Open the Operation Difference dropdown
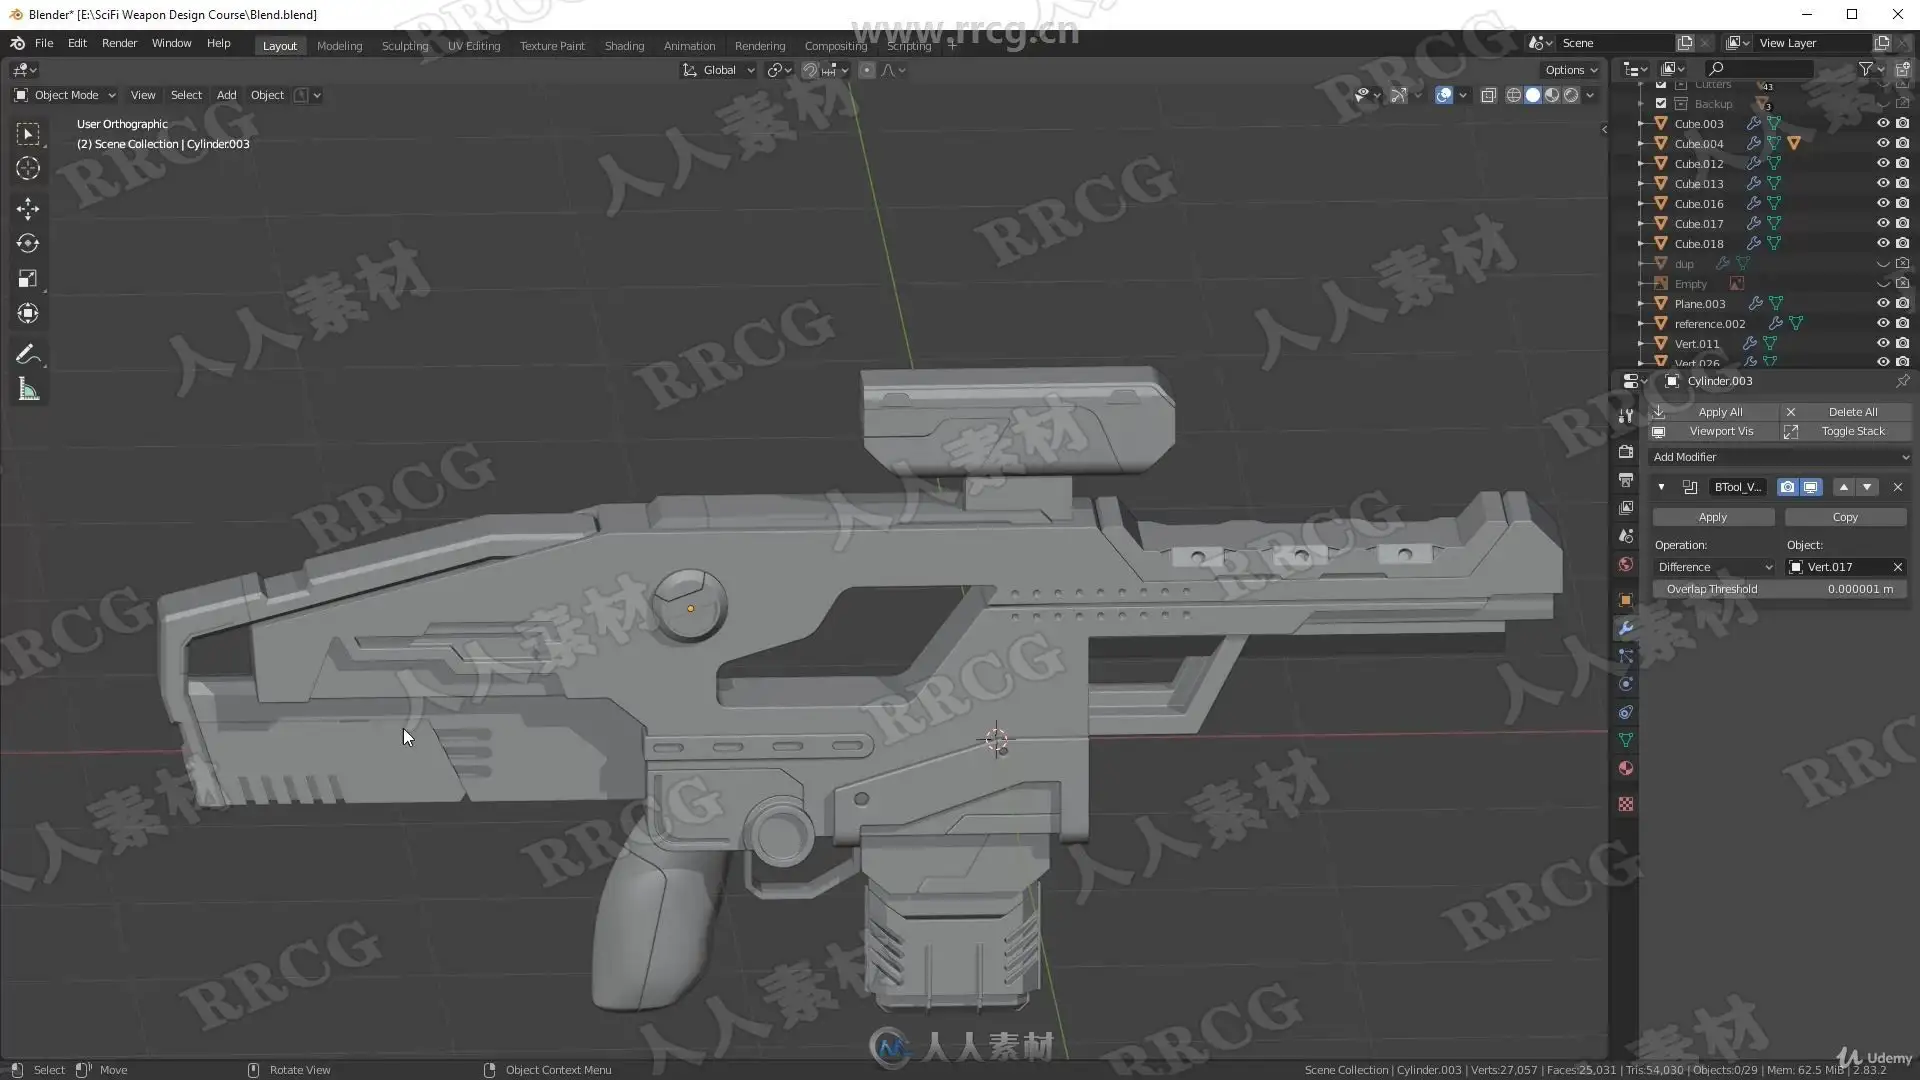This screenshot has width=1920, height=1080. click(x=1714, y=567)
